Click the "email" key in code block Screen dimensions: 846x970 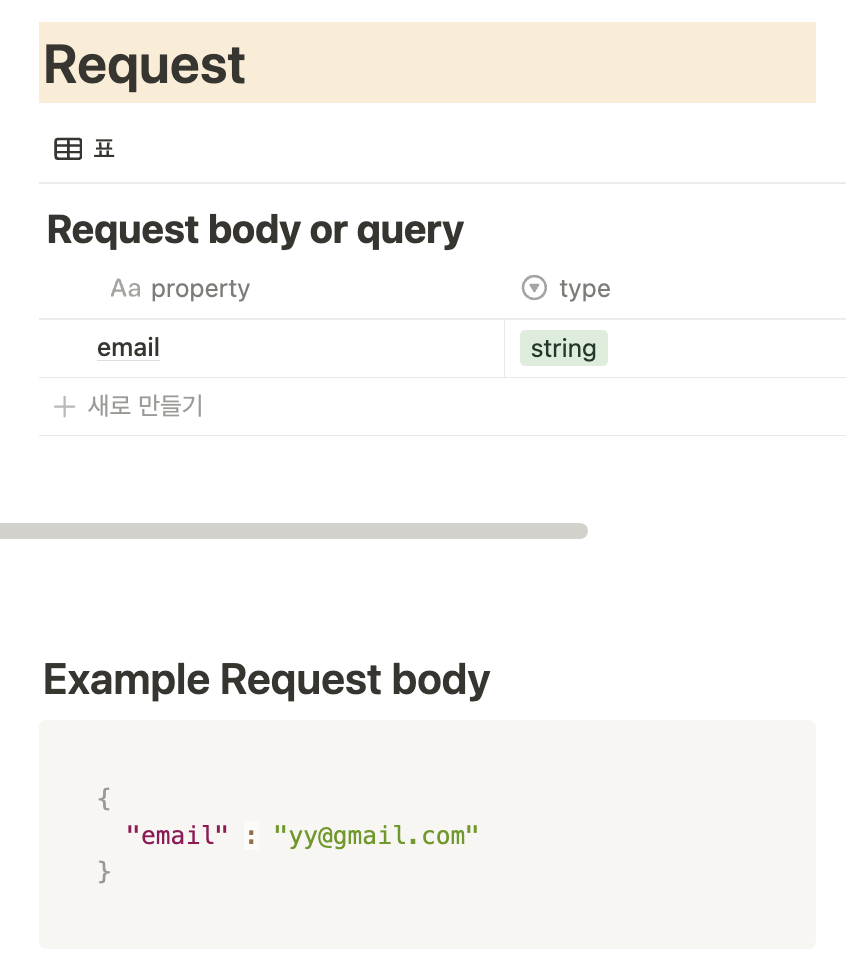click(x=177, y=835)
